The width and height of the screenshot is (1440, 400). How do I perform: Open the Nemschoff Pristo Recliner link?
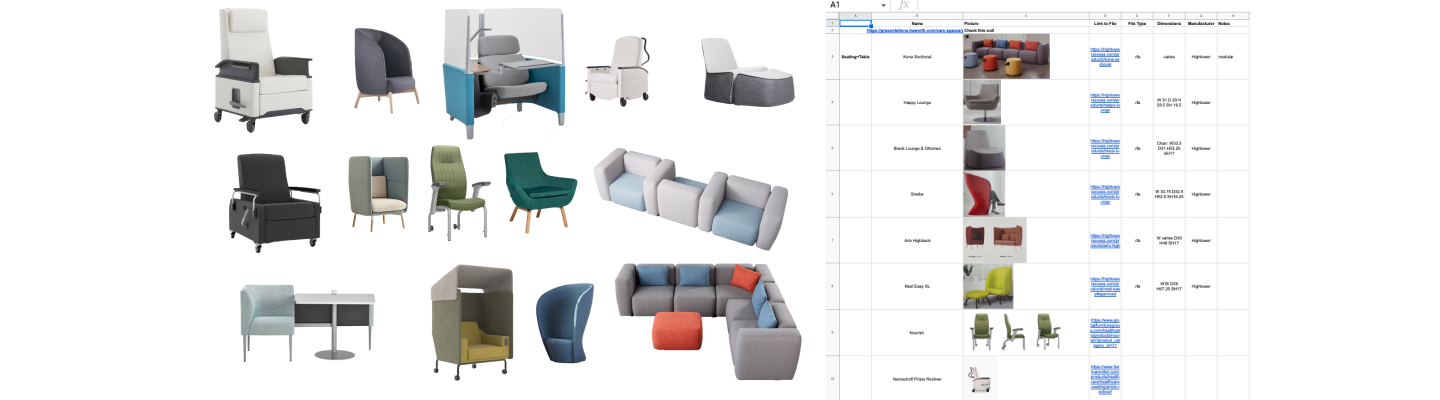click(x=1104, y=379)
